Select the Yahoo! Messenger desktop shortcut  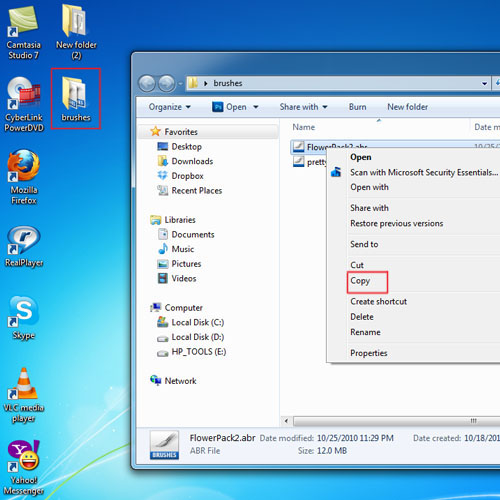point(24,467)
